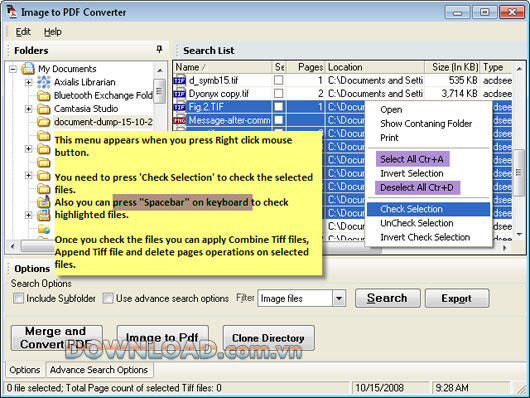Choose Print from context menu
The image size is (530, 398).
(389, 138)
